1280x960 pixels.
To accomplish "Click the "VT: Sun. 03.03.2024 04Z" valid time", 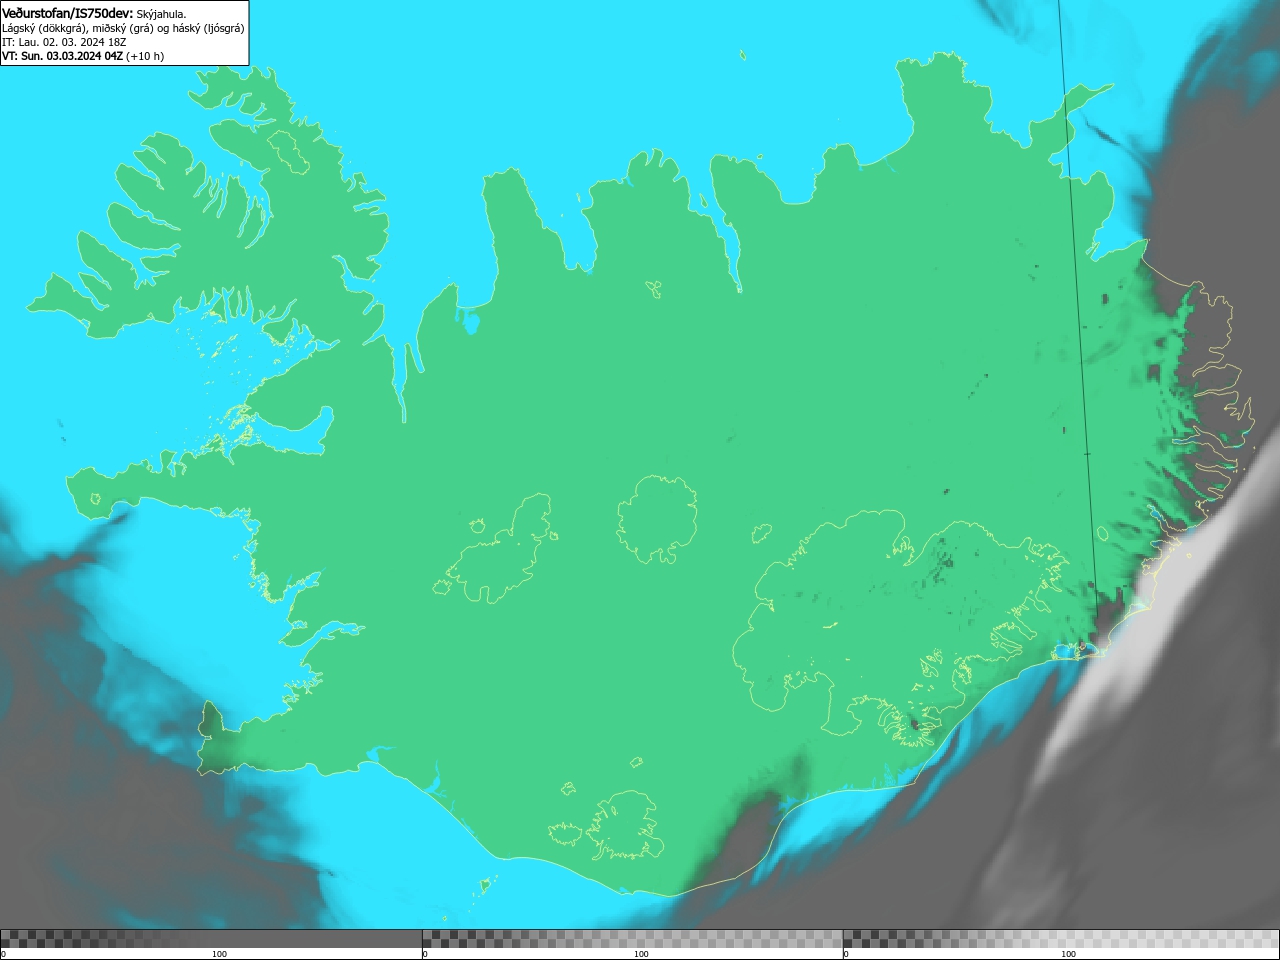I will pos(62,56).
